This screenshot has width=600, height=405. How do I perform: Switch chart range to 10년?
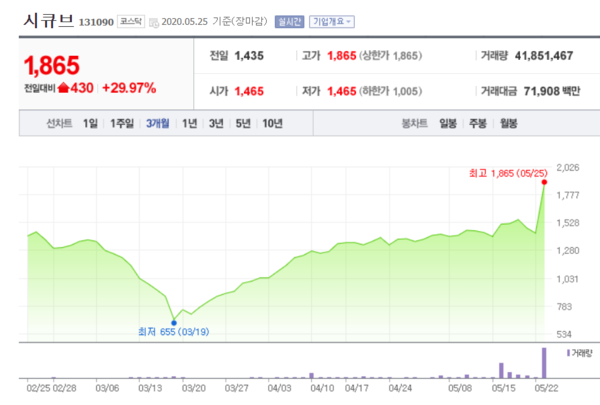pyautogui.click(x=272, y=123)
